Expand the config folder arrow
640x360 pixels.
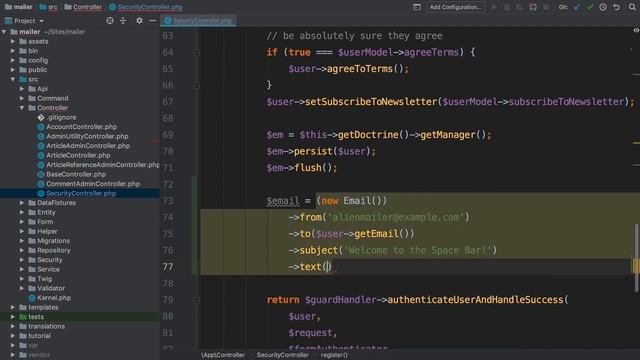(13, 60)
